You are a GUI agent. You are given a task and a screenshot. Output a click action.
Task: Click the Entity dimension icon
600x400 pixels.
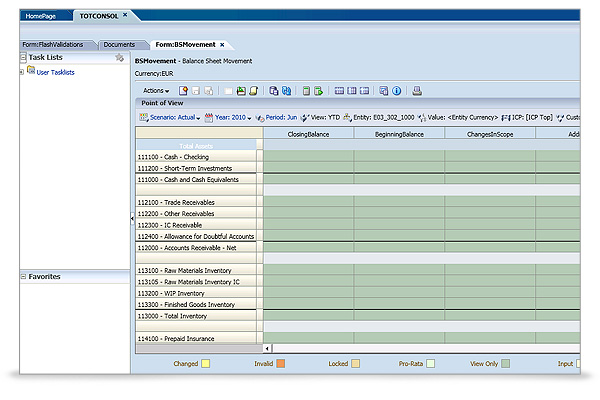[348, 117]
